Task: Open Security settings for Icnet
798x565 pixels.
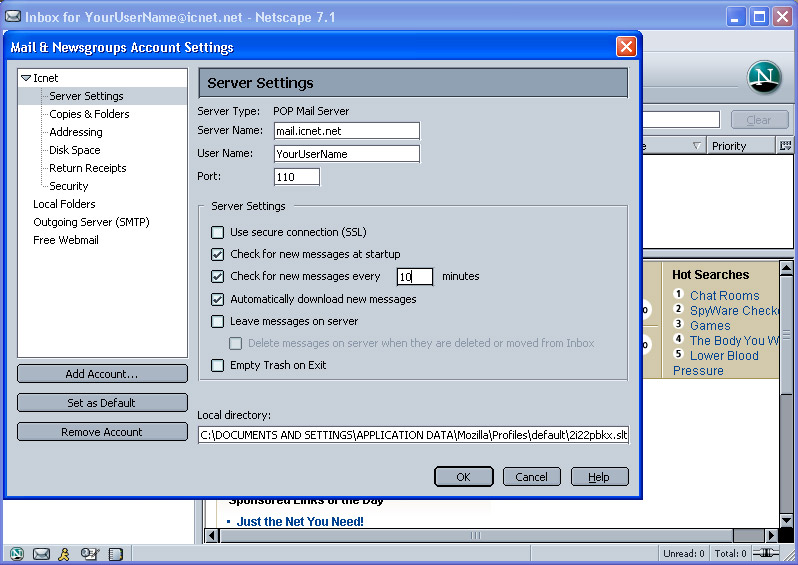Action: tap(69, 186)
